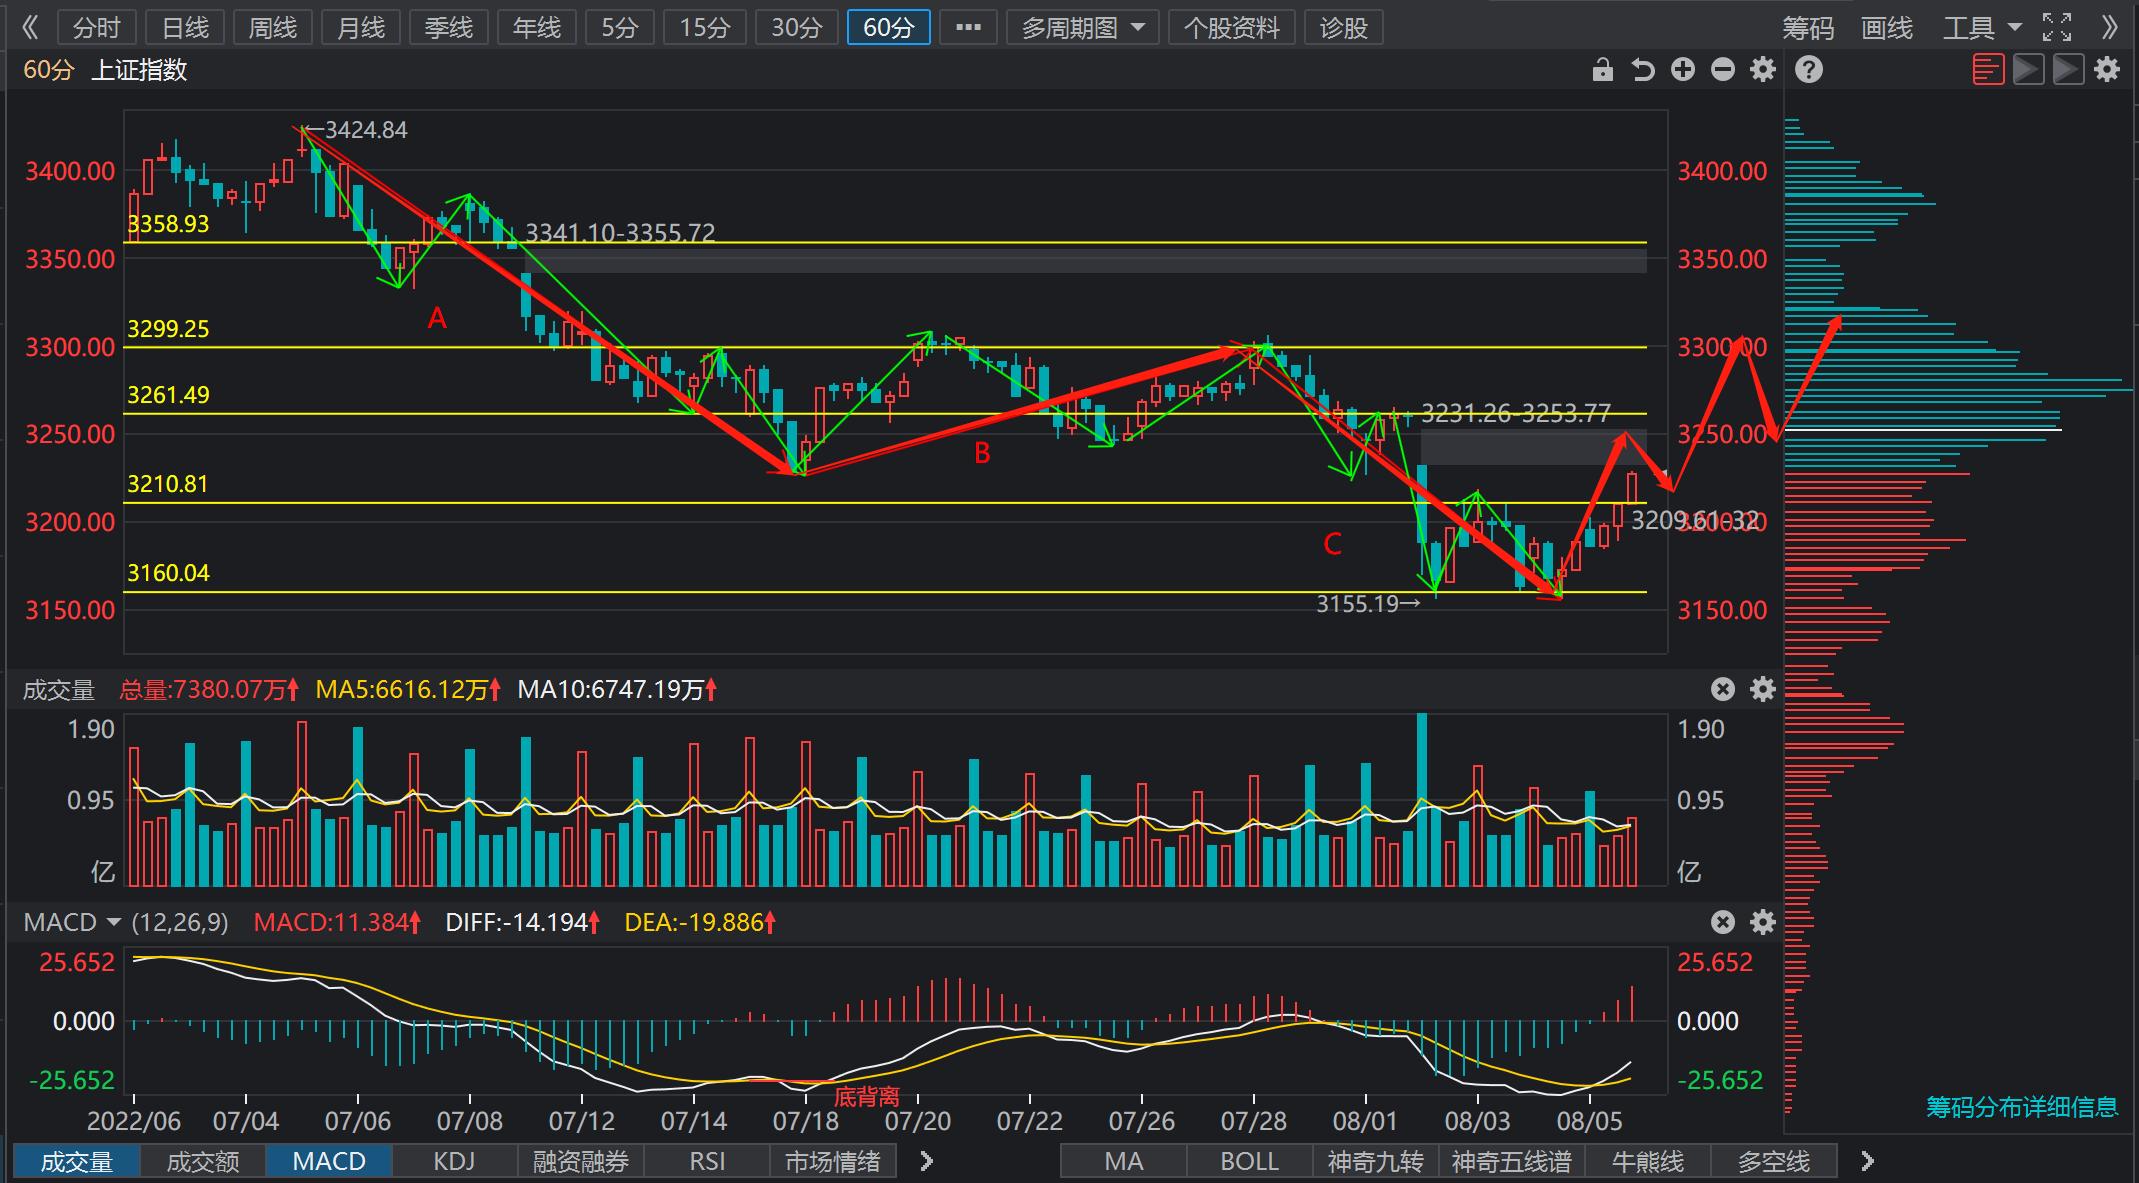Expand 工具 tools dropdown
Screen dimensions: 2139x1183
pyautogui.click(x=1982, y=27)
